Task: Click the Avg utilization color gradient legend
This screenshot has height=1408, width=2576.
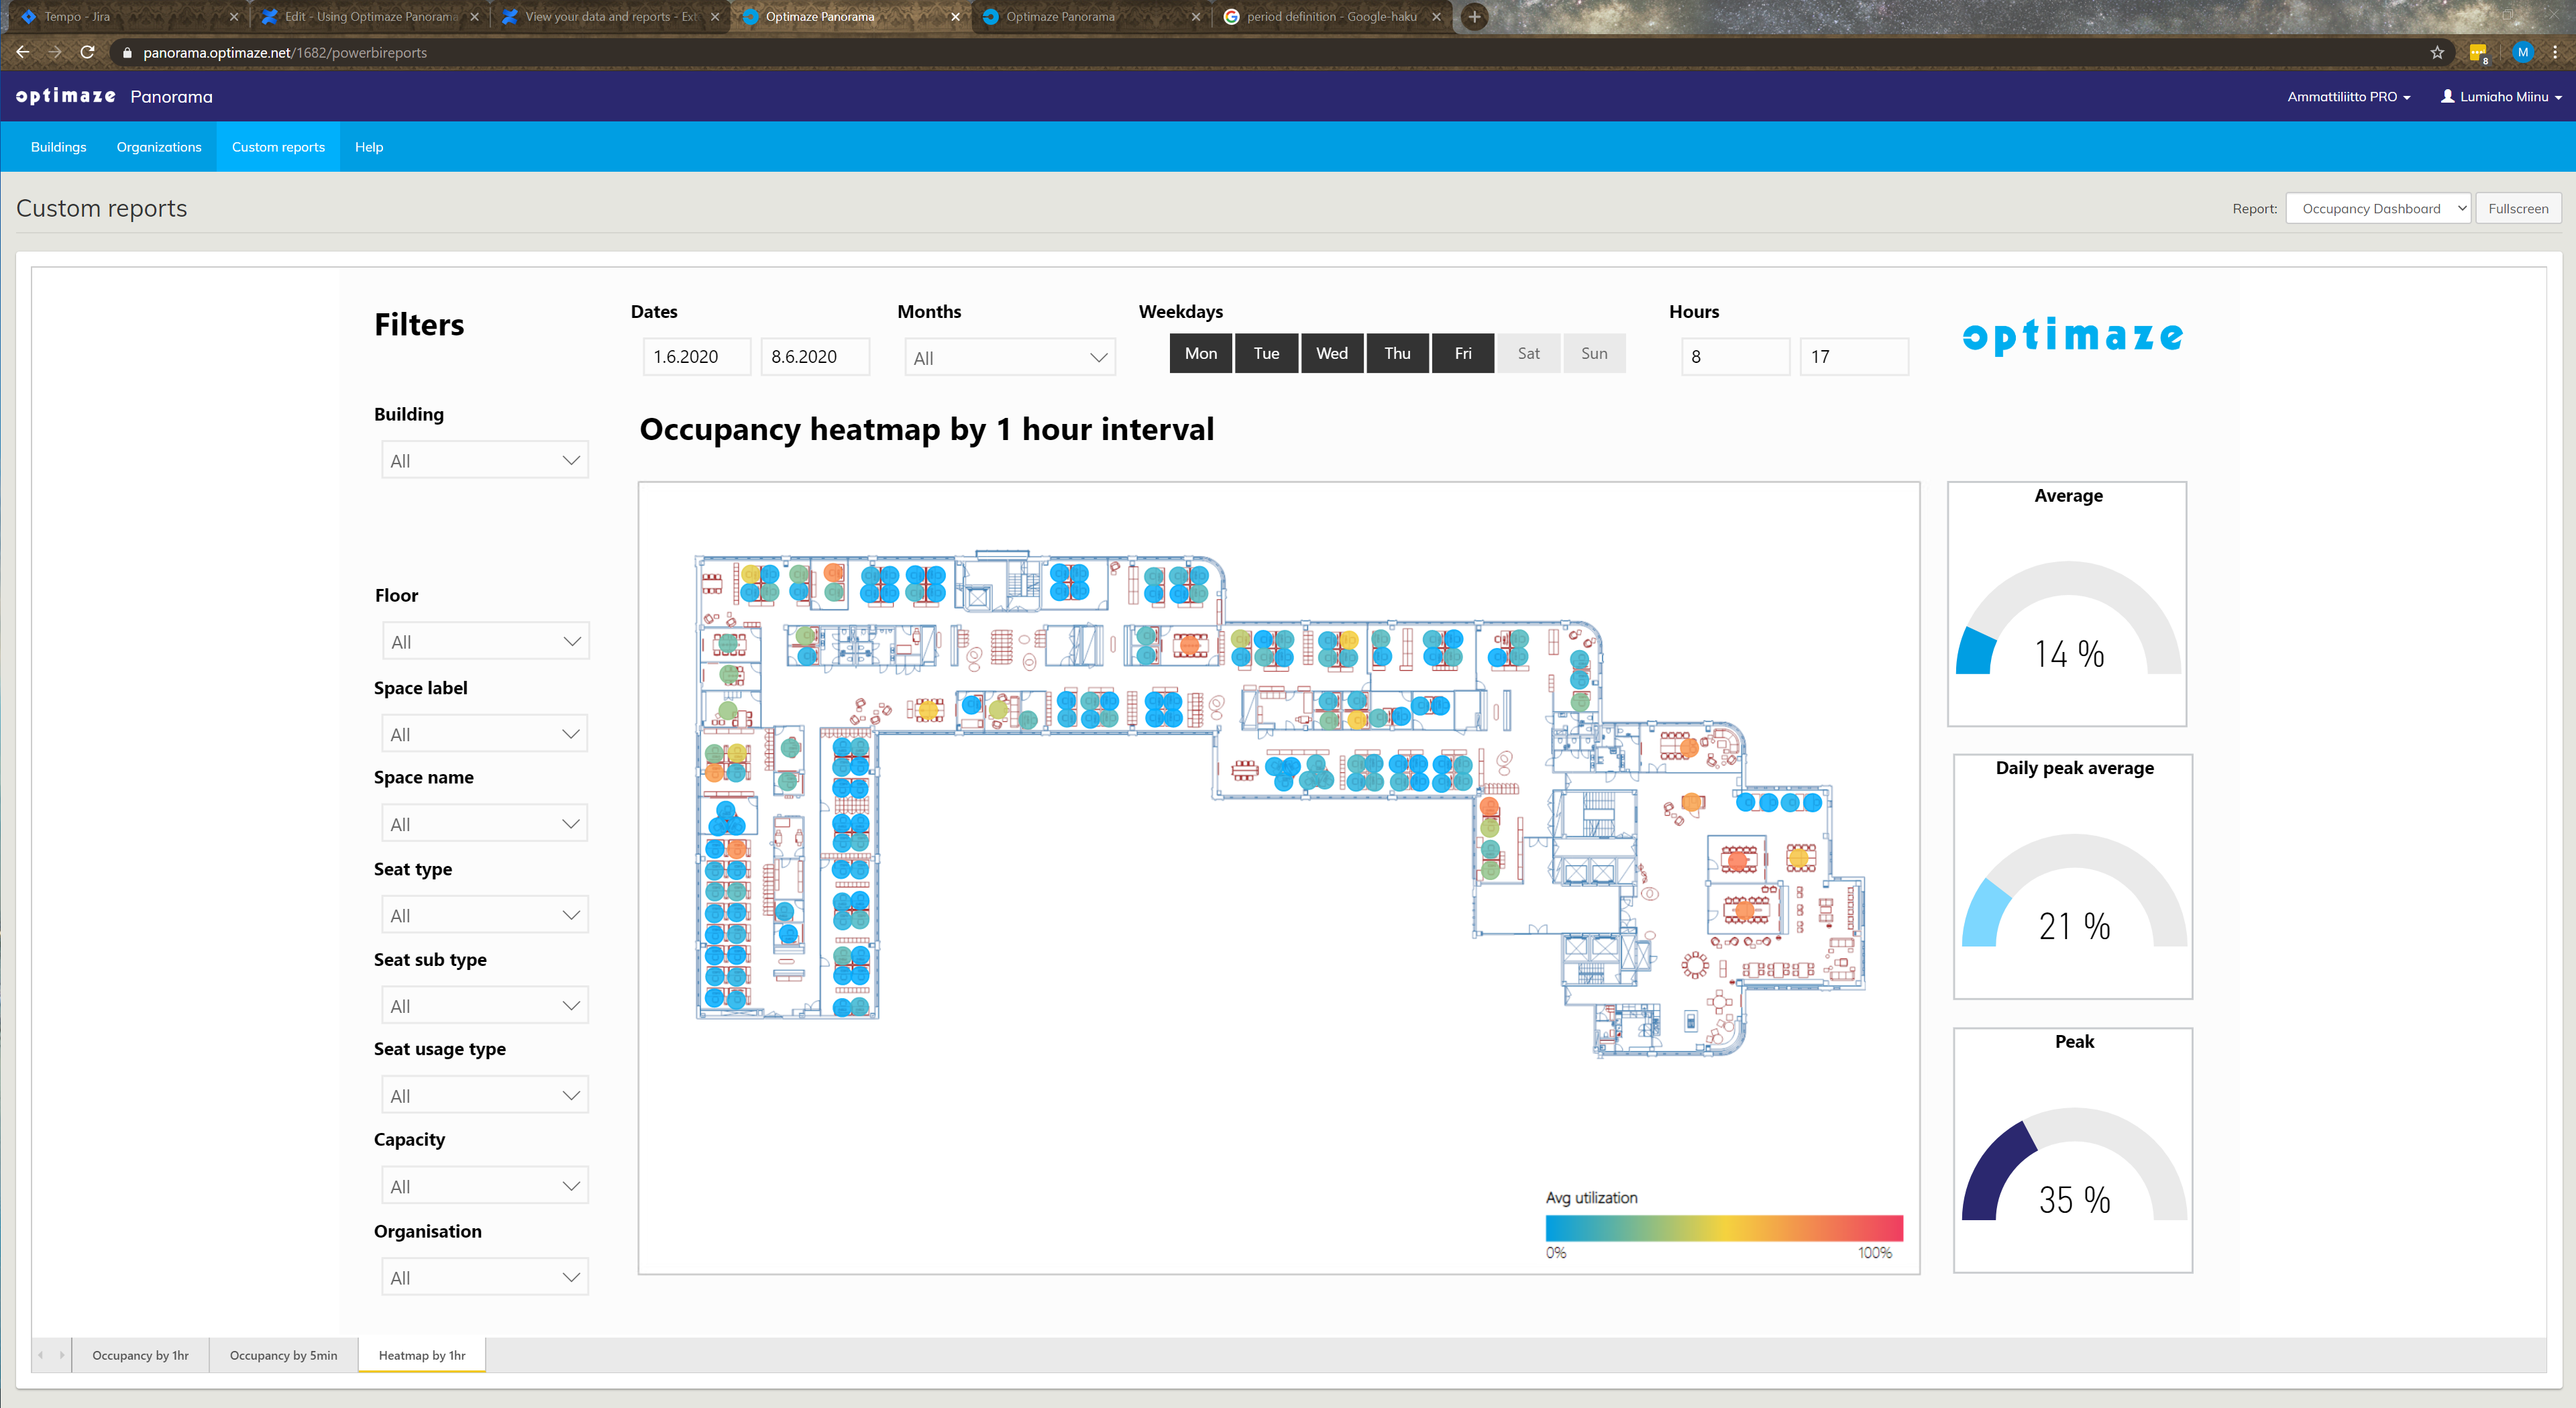Action: pos(1723,1227)
